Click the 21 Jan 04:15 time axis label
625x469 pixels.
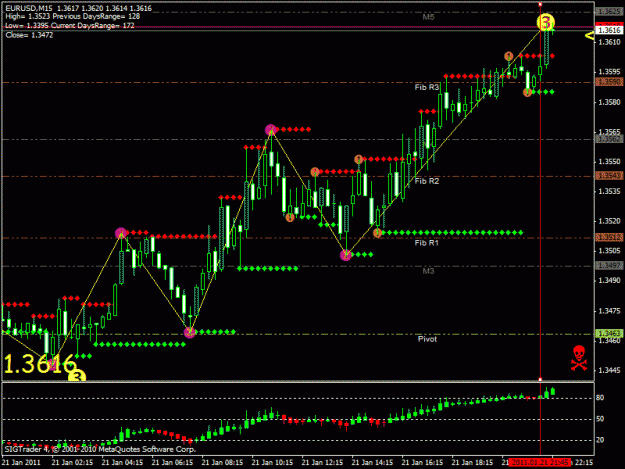coord(122,462)
